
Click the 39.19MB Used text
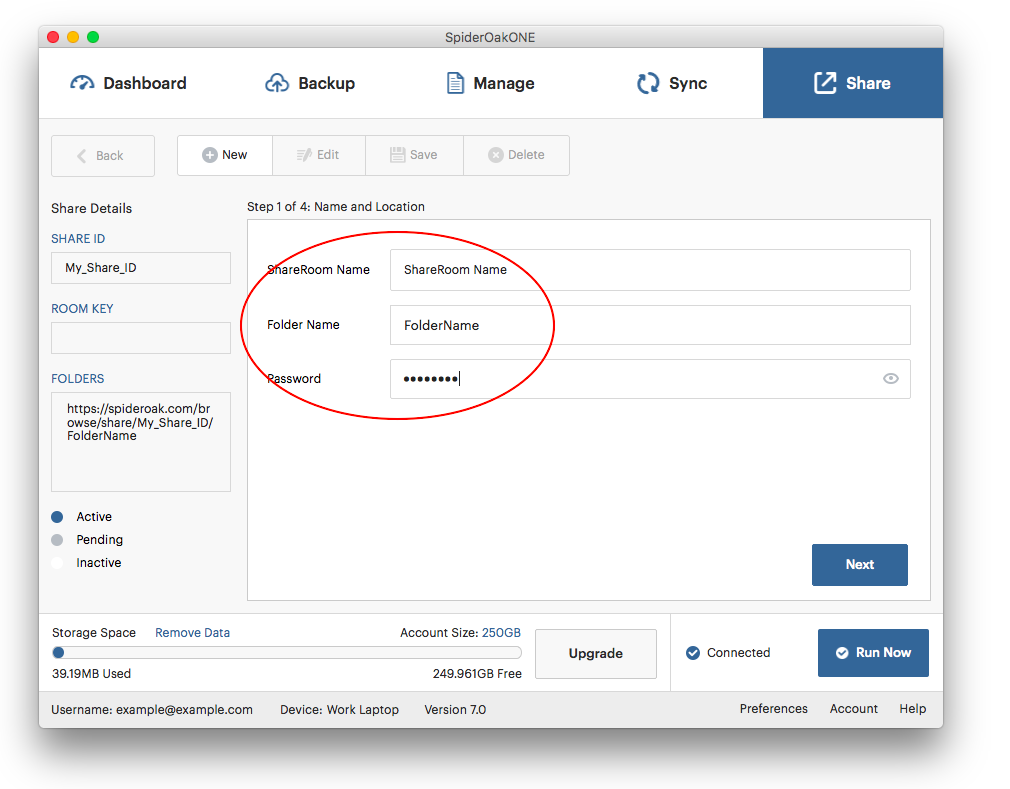91,674
